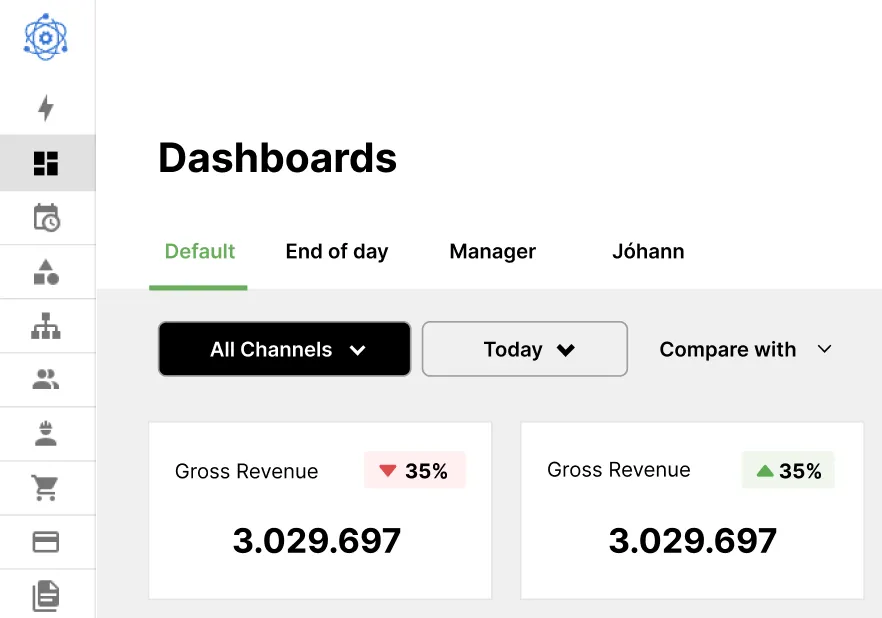Switch to the End of day tab

pos(337,252)
